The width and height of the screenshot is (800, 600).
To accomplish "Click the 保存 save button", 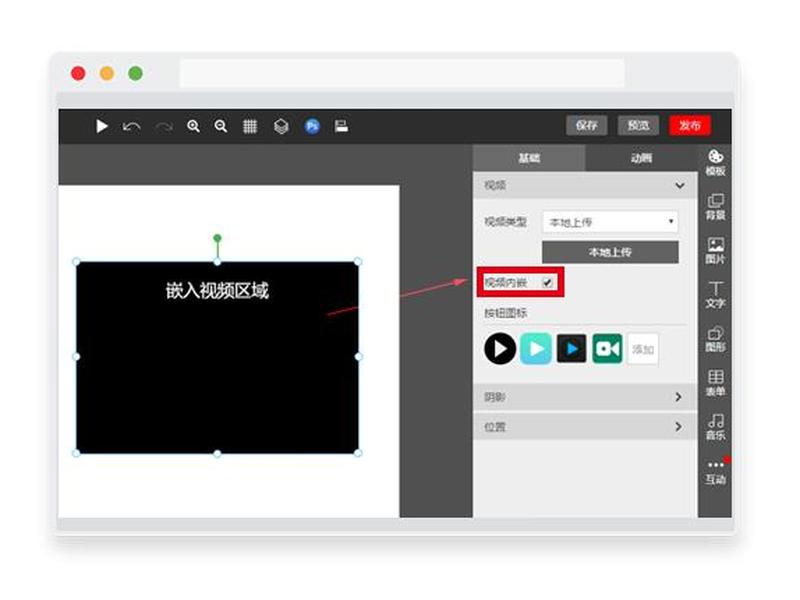I will point(587,126).
